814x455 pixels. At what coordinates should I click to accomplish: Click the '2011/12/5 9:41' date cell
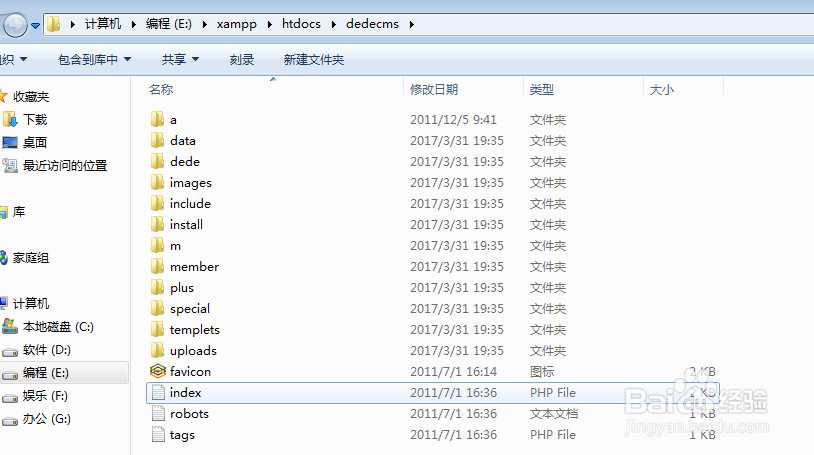click(x=453, y=119)
